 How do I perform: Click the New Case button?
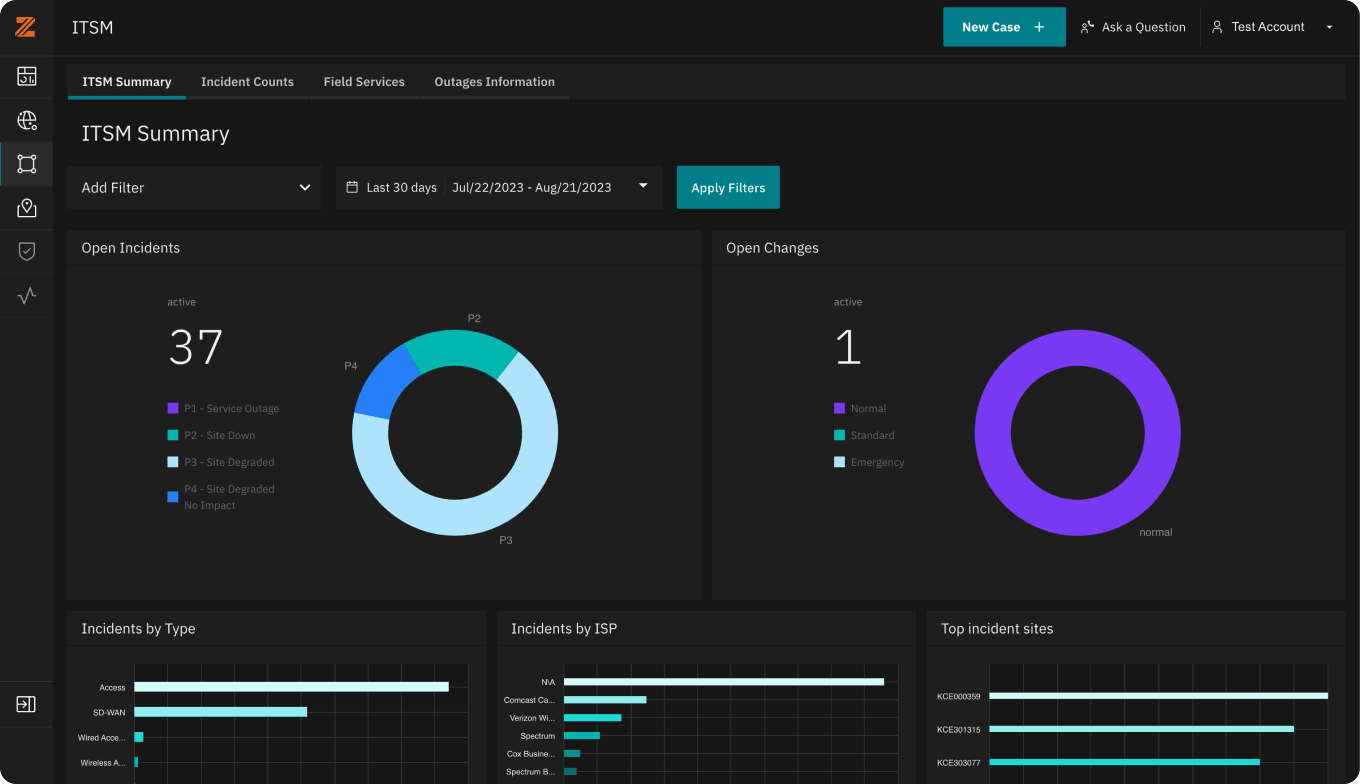pyautogui.click(x=1004, y=27)
